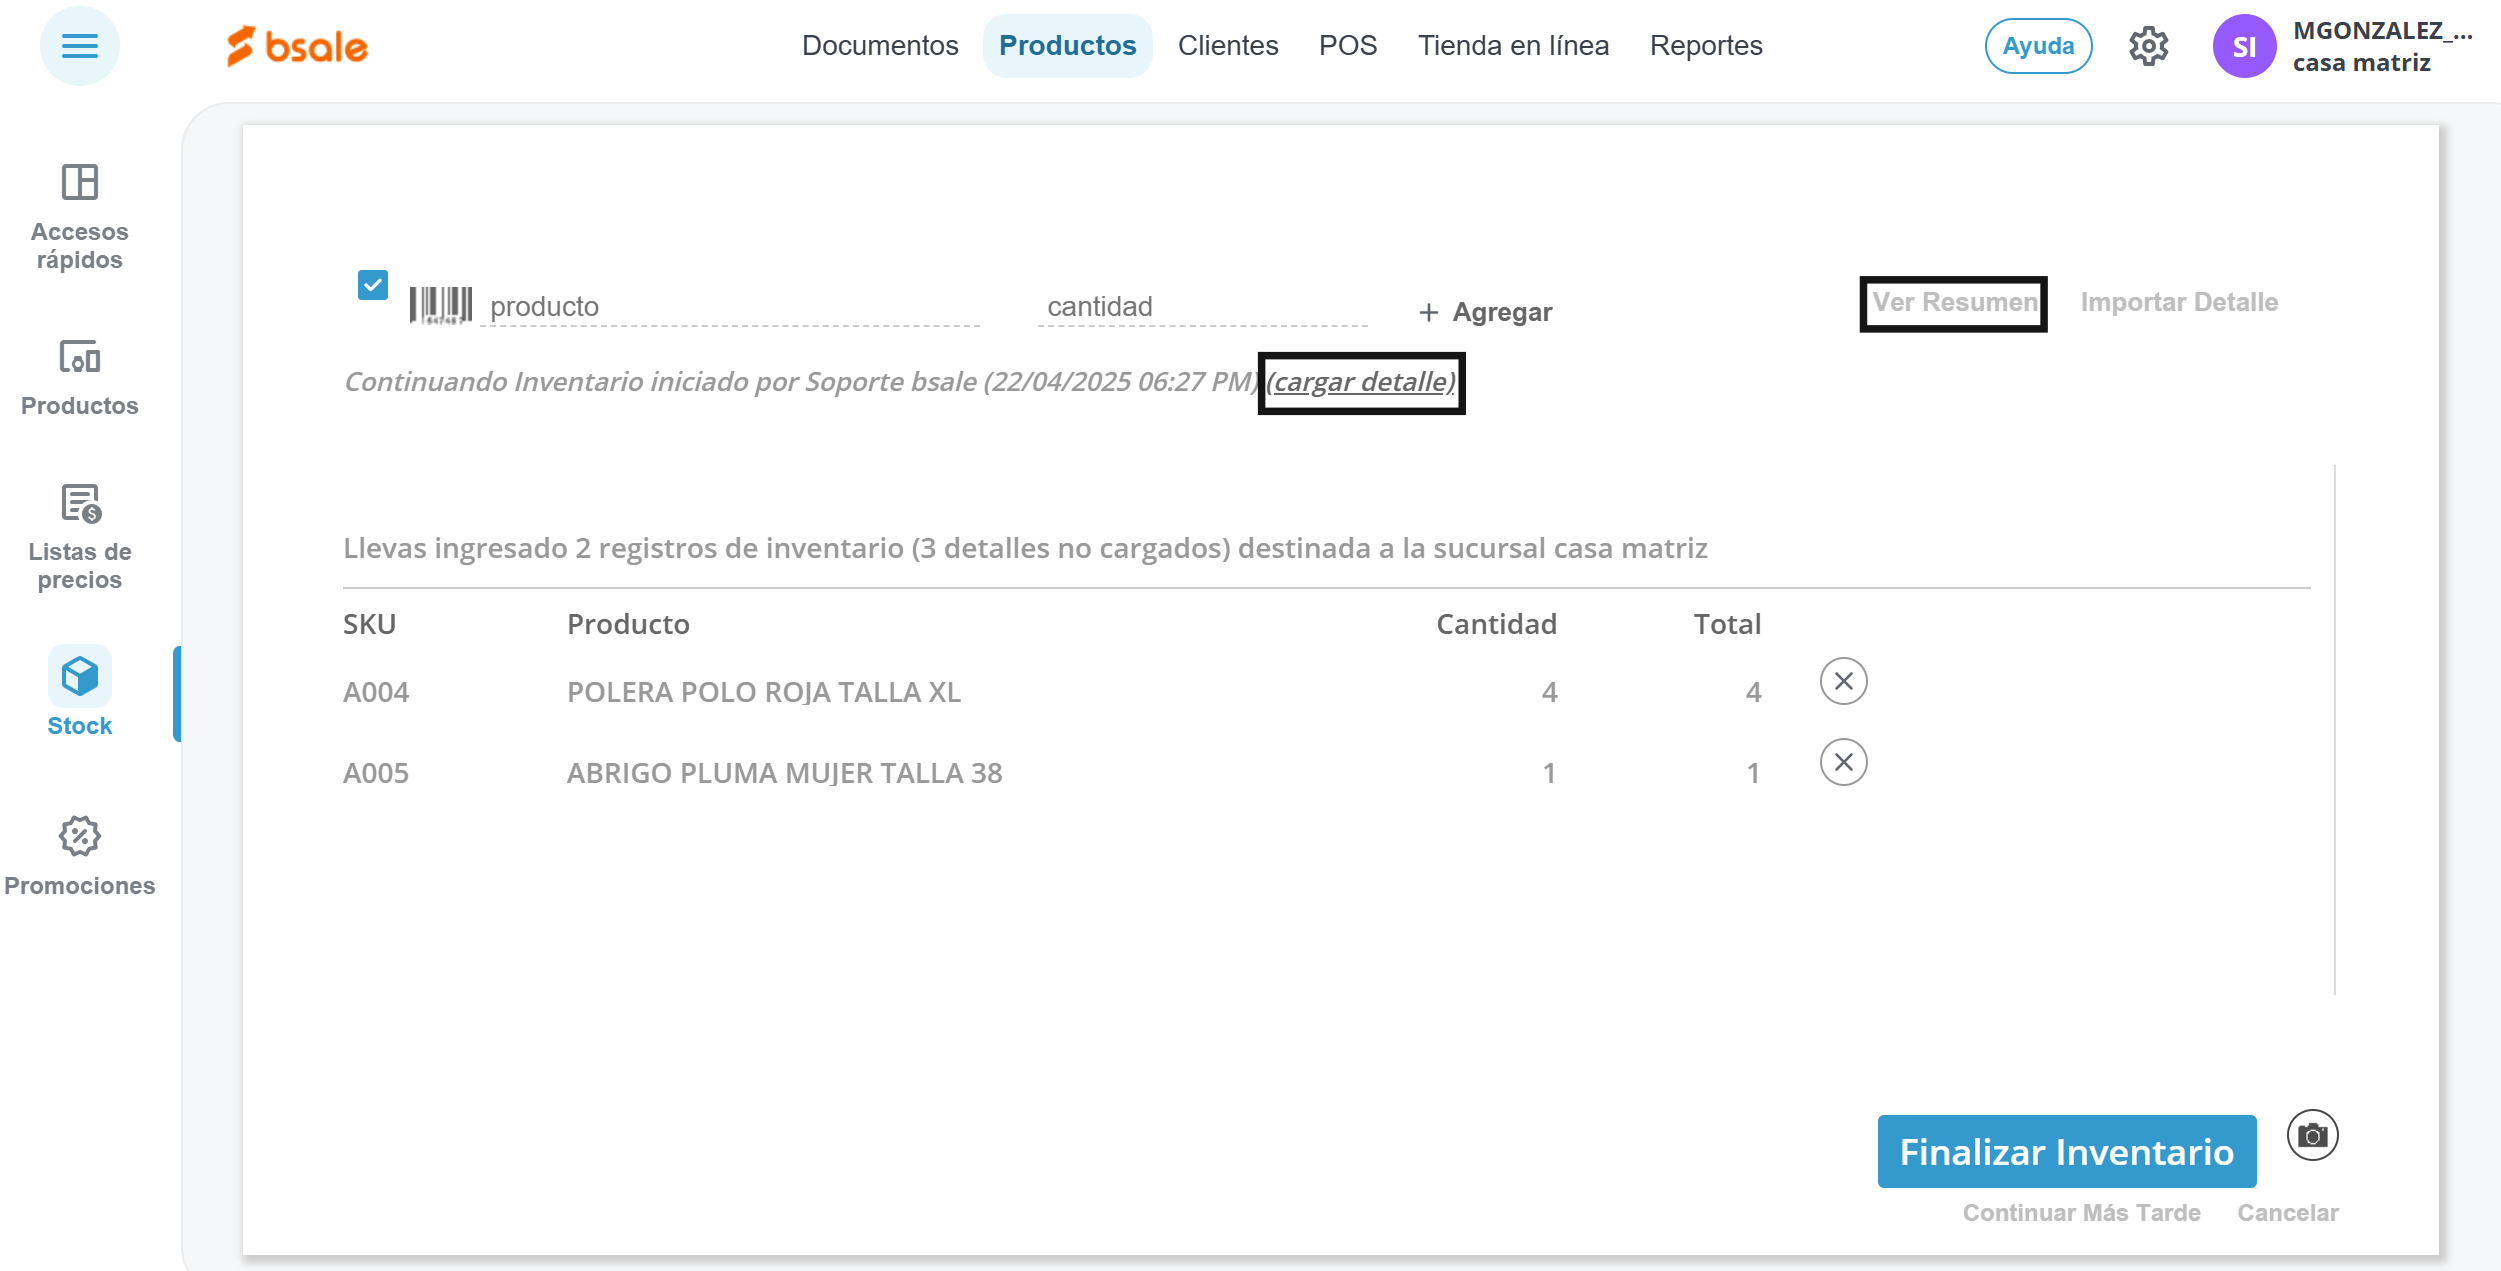The image size is (2501, 1271).
Task: Open the Reportes menu
Action: (x=1705, y=46)
